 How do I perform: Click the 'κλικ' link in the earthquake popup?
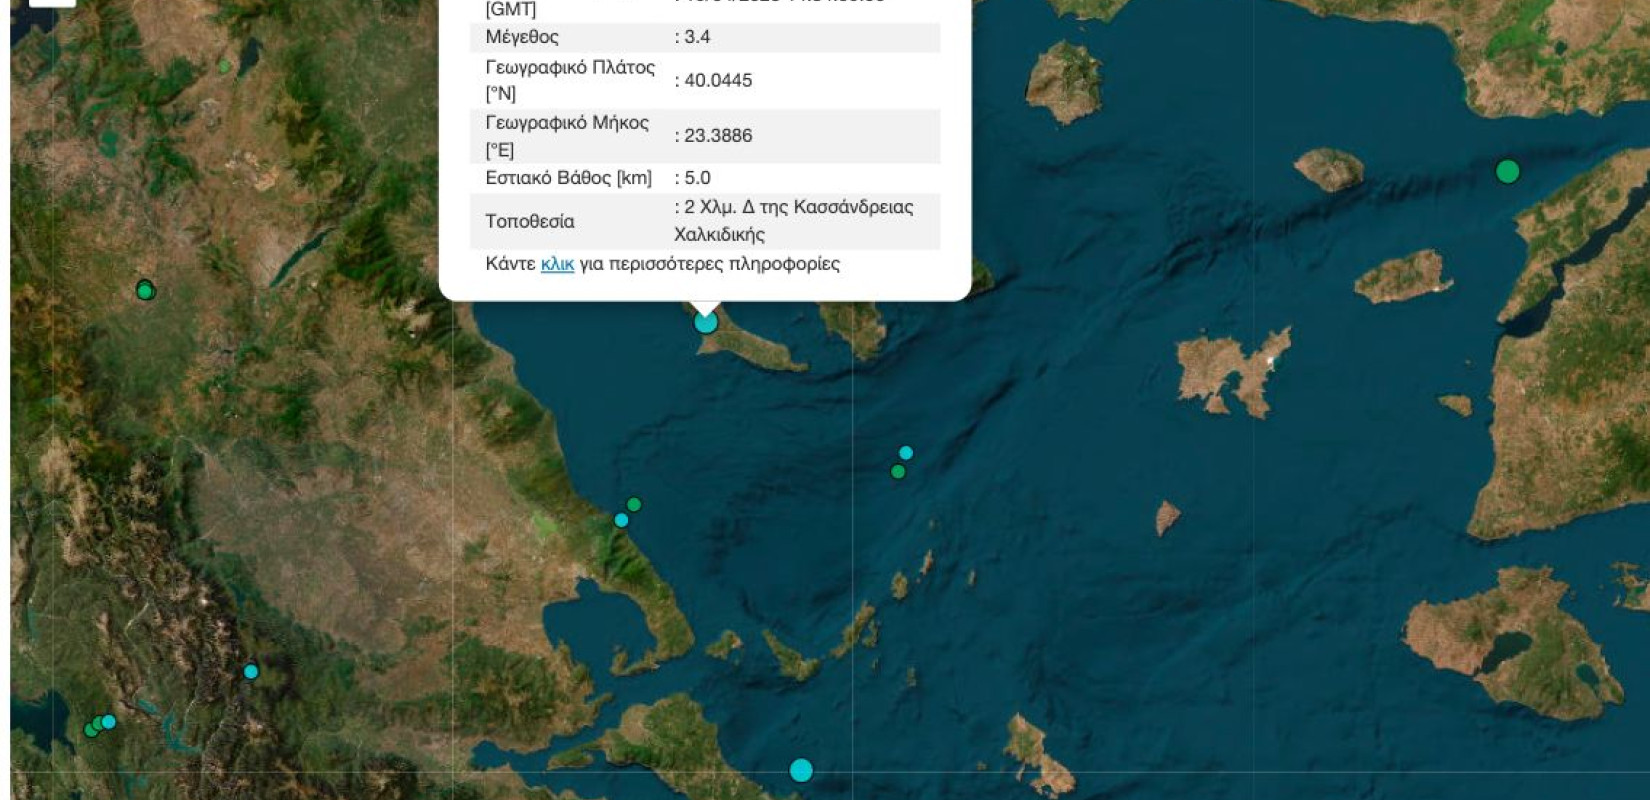(557, 264)
